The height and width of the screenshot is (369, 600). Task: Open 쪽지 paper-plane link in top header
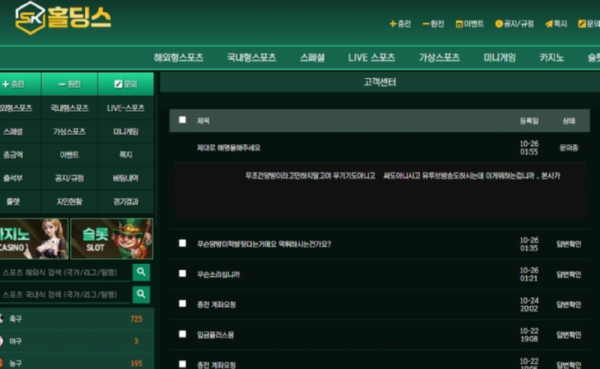[x=556, y=24]
